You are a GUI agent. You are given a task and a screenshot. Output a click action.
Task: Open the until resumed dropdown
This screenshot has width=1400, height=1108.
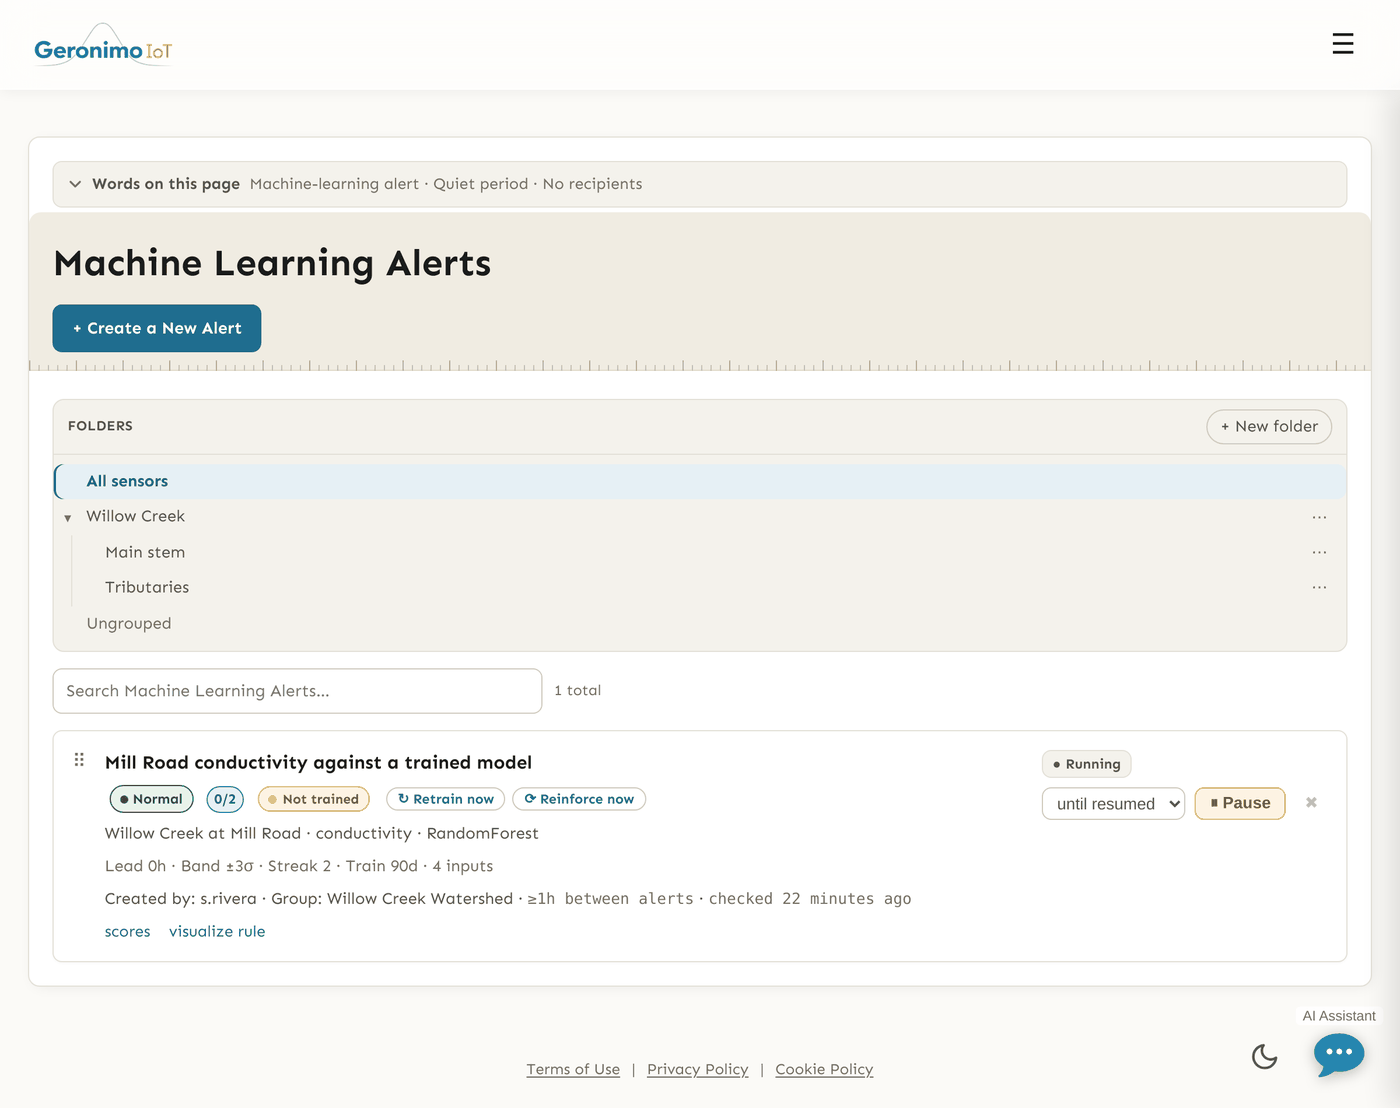1113,804
